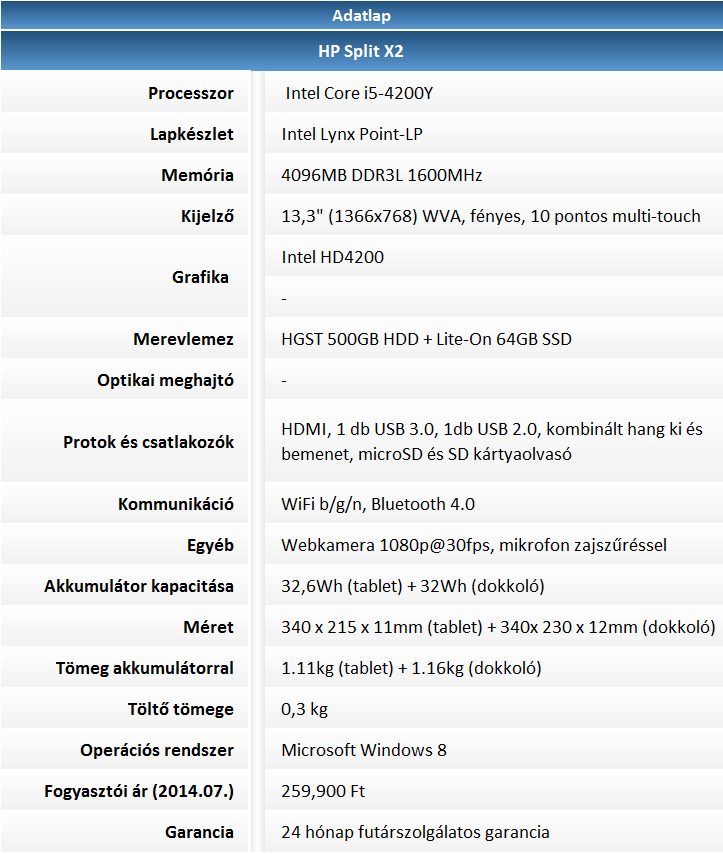Select WiFi b/g/n, Bluetooth 4.0 value
723x854 pixels.
pos(378,504)
